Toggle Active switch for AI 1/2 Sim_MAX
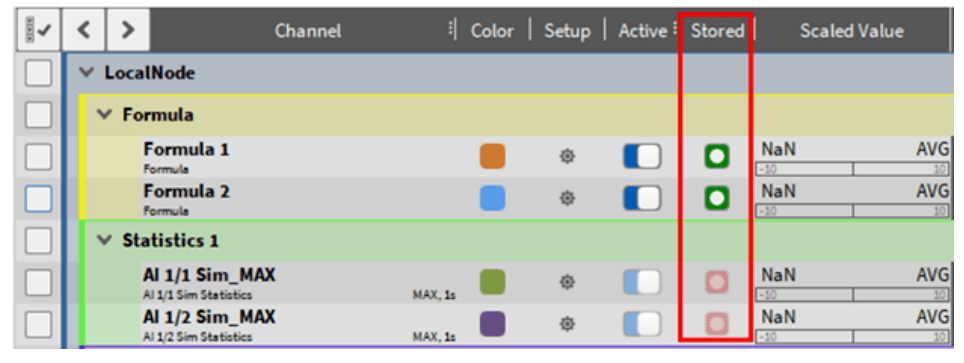Screen dimensions: 964x363 coord(642,324)
